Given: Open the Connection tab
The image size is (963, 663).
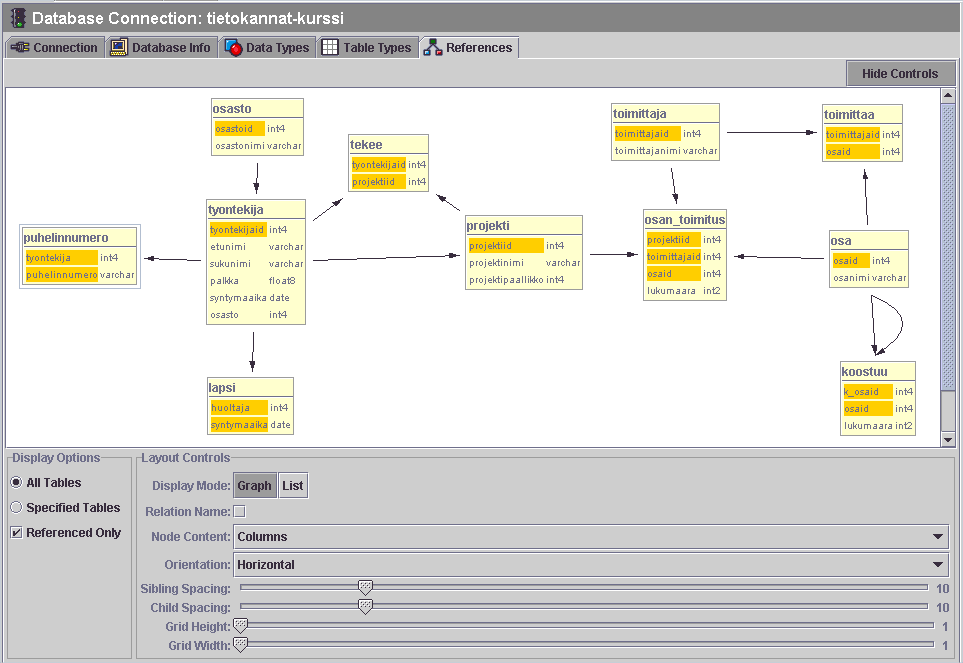Looking at the screenshot, I should pos(54,47).
